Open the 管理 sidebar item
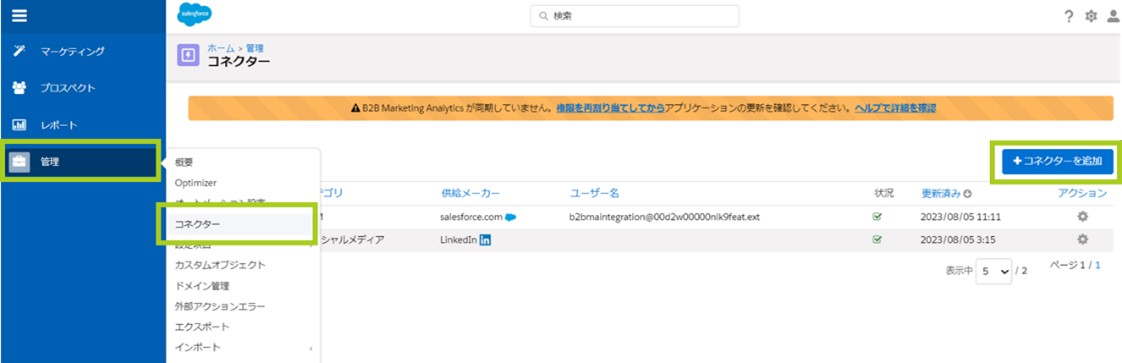Screen dimensions: 1122x363 (80, 162)
